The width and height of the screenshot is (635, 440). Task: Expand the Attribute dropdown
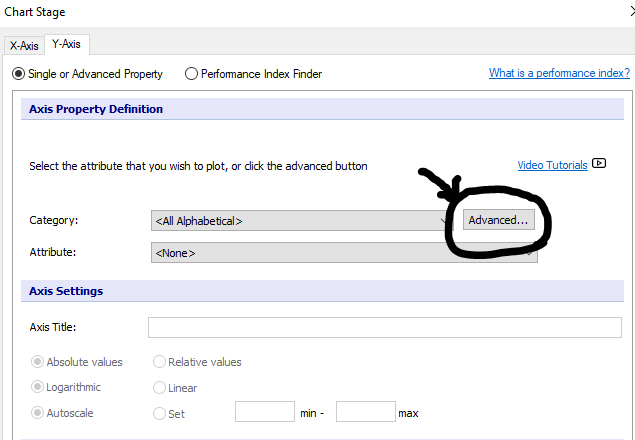coord(344,252)
